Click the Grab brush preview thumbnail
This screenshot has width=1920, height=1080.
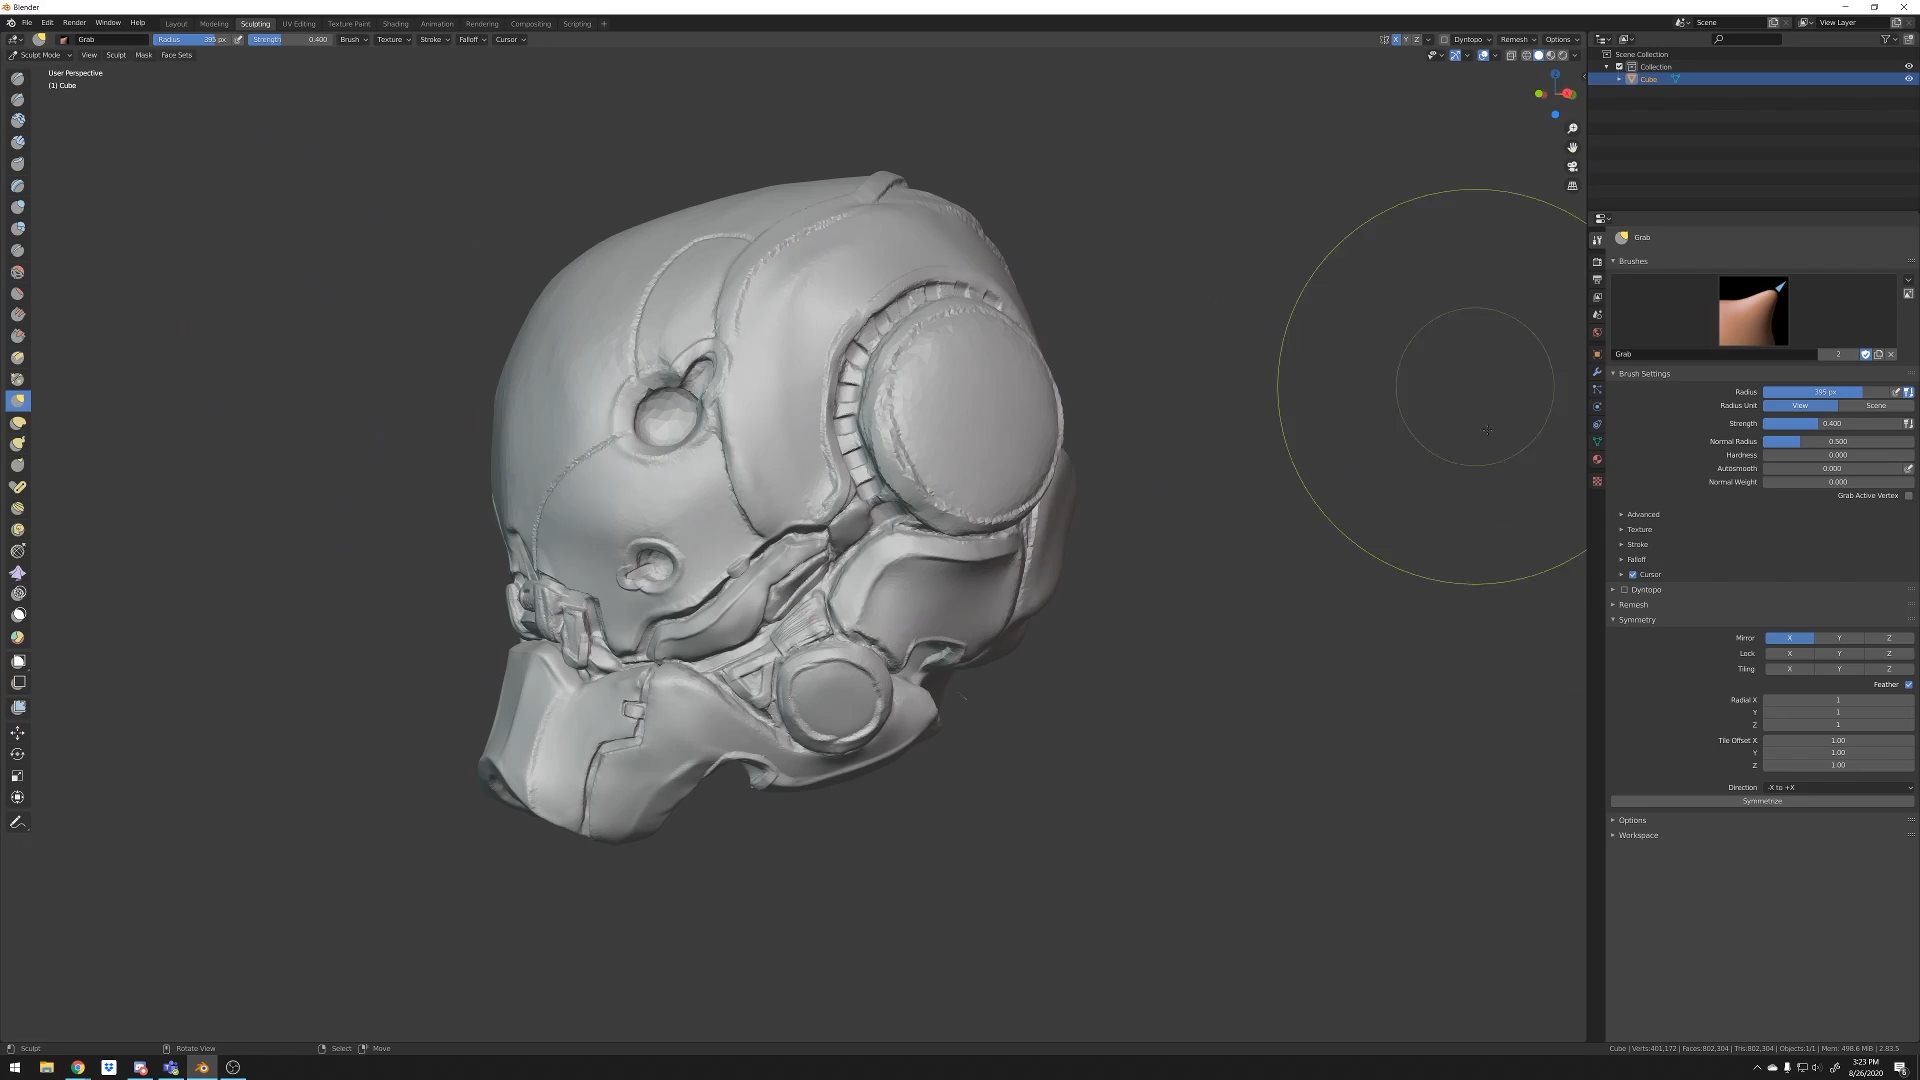(x=1753, y=312)
